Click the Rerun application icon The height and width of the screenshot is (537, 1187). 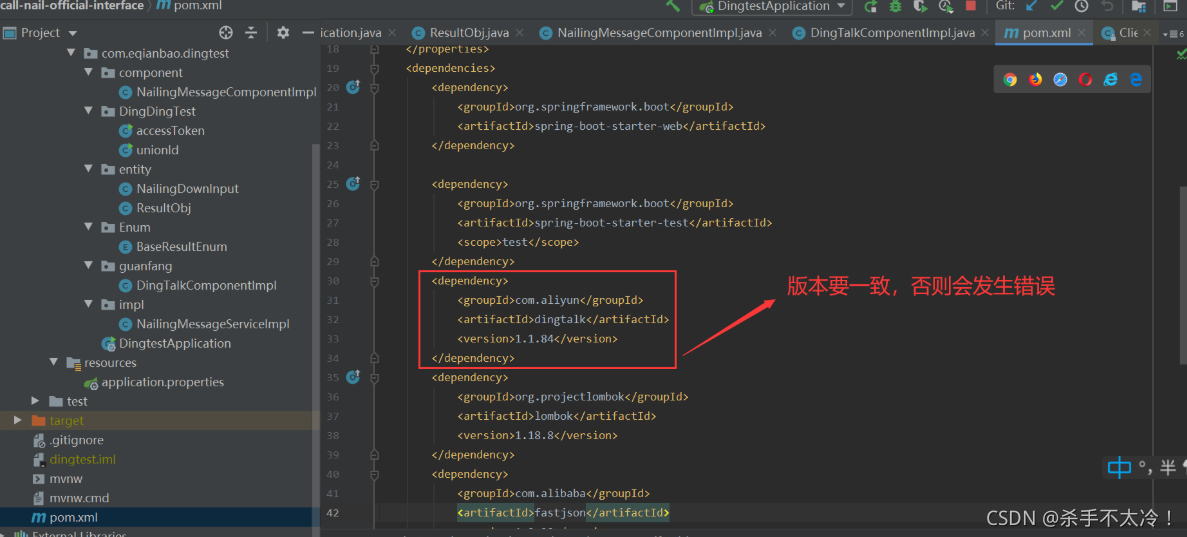pyautogui.click(x=871, y=6)
